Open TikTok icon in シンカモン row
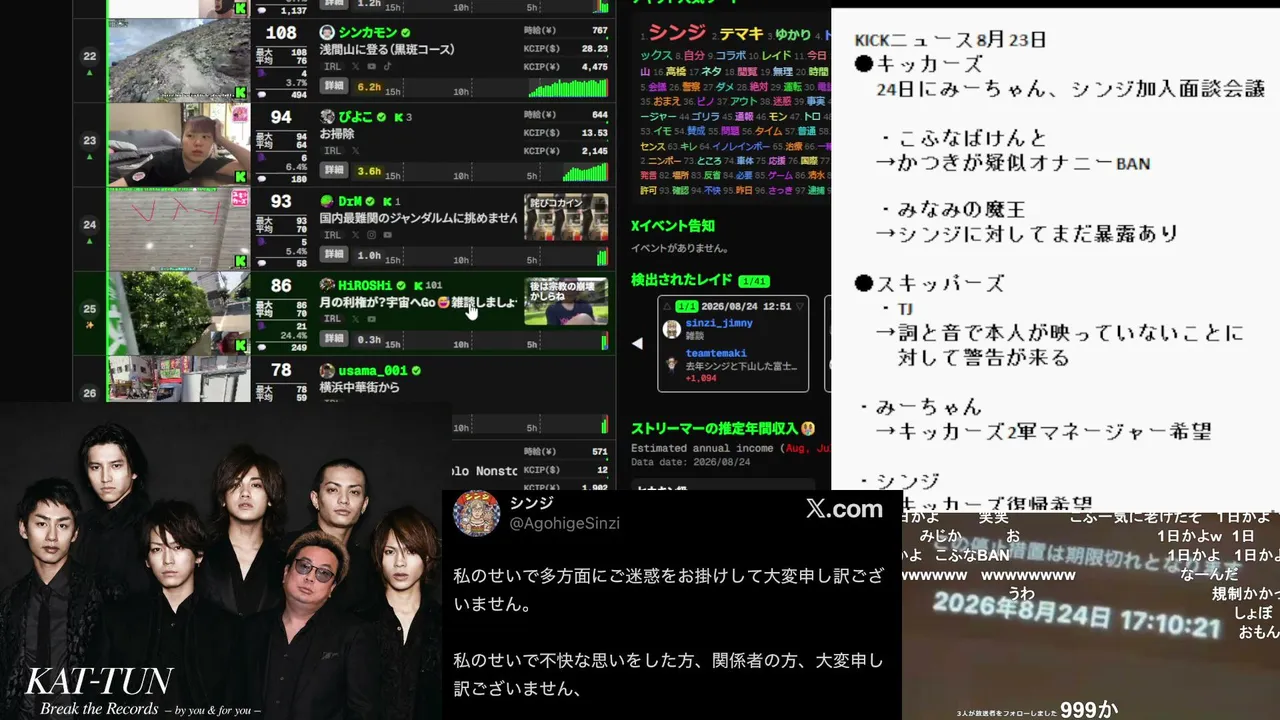The height and width of the screenshot is (720, 1280). 388,66
